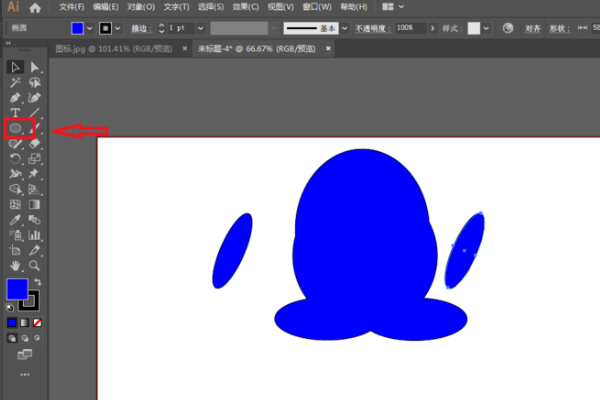Viewport: 600px width, 400px height.
Task: Set paint to None (red slash box)
Action: (x=38, y=323)
